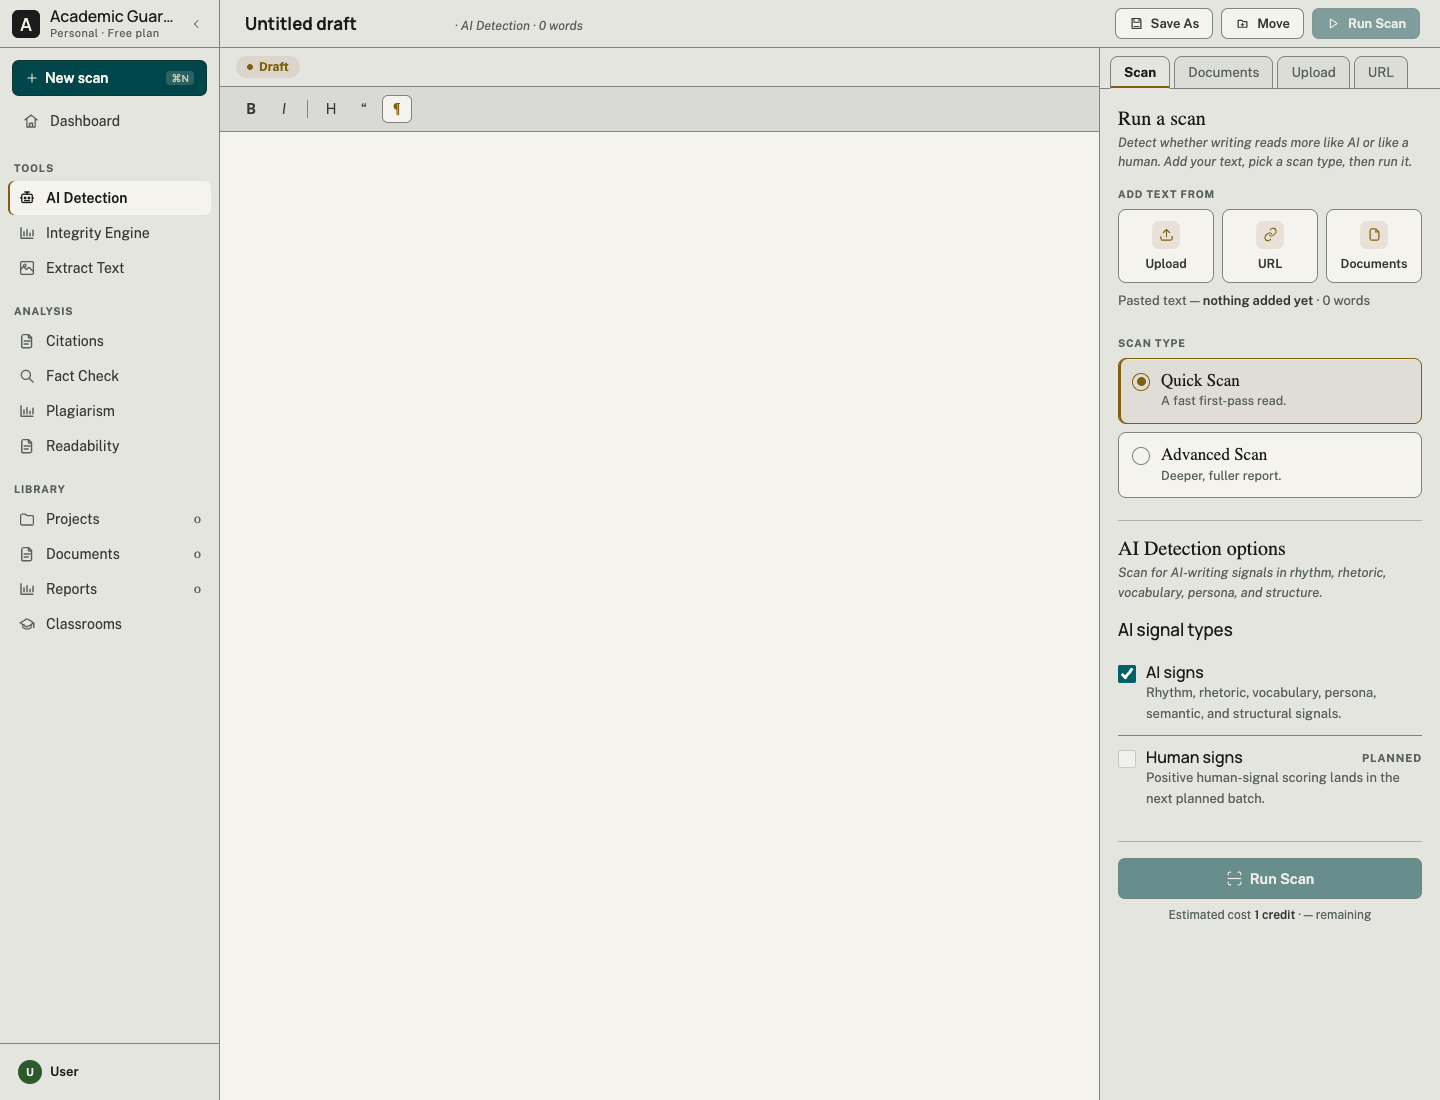
Task: Click the Academic Guard logo icon
Action: pos(26,24)
